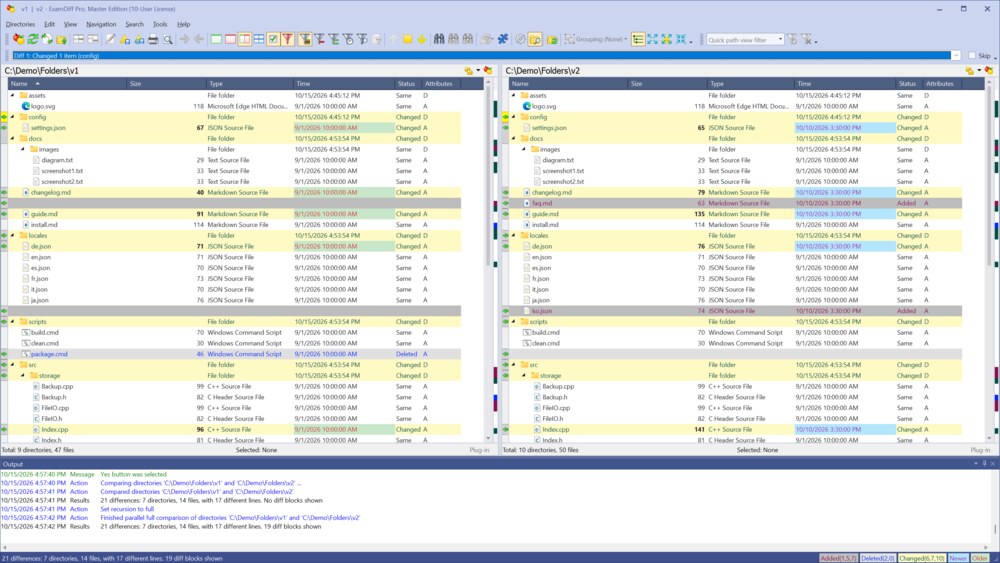
Task: Click the Changed color legend in status bar
Action: pyautogui.click(x=922, y=558)
